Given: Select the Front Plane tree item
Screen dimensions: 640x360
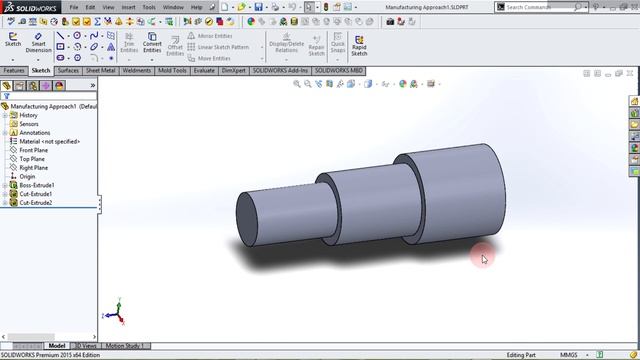Looking at the screenshot, I should coord(33,150).
